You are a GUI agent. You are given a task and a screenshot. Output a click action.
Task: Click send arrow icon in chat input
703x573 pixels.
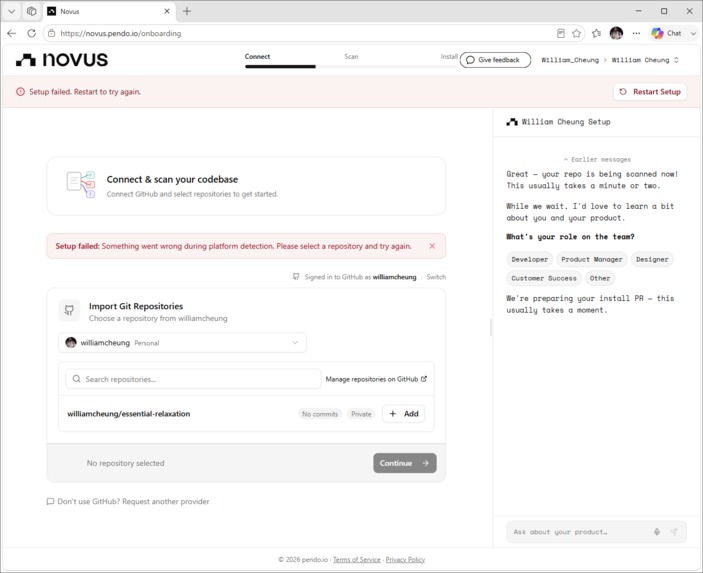(x=674, y=532)
